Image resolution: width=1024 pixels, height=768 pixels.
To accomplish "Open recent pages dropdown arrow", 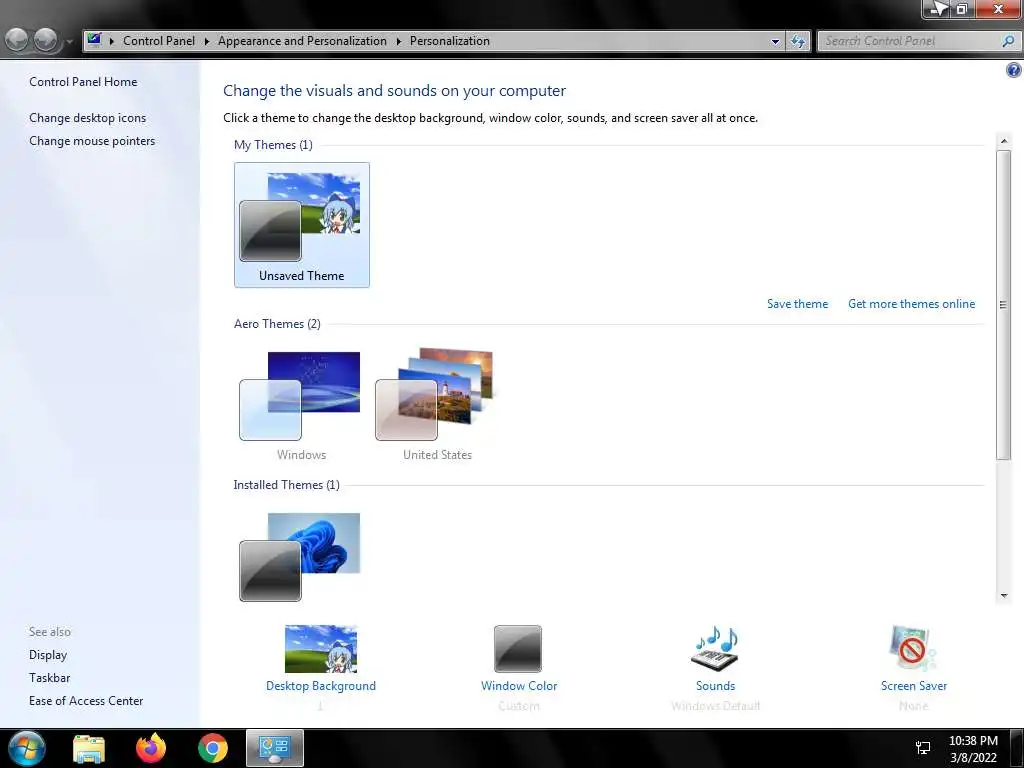I will pos(69,42).
